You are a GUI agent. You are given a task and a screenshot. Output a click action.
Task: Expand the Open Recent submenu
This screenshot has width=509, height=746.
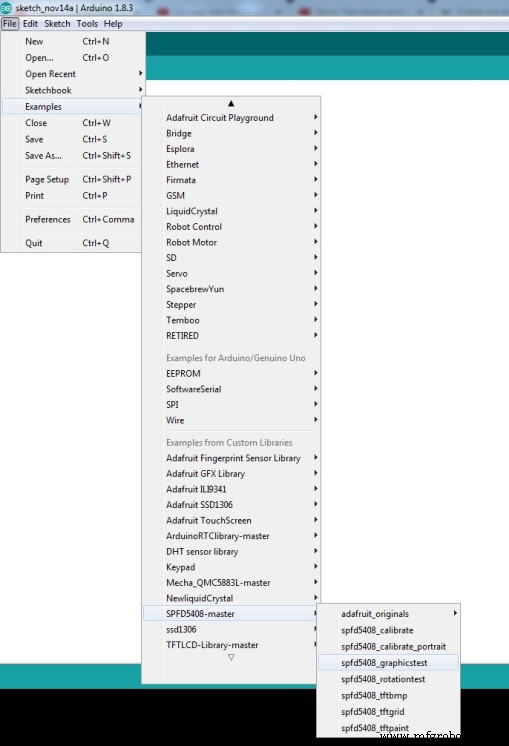[73, 74]
